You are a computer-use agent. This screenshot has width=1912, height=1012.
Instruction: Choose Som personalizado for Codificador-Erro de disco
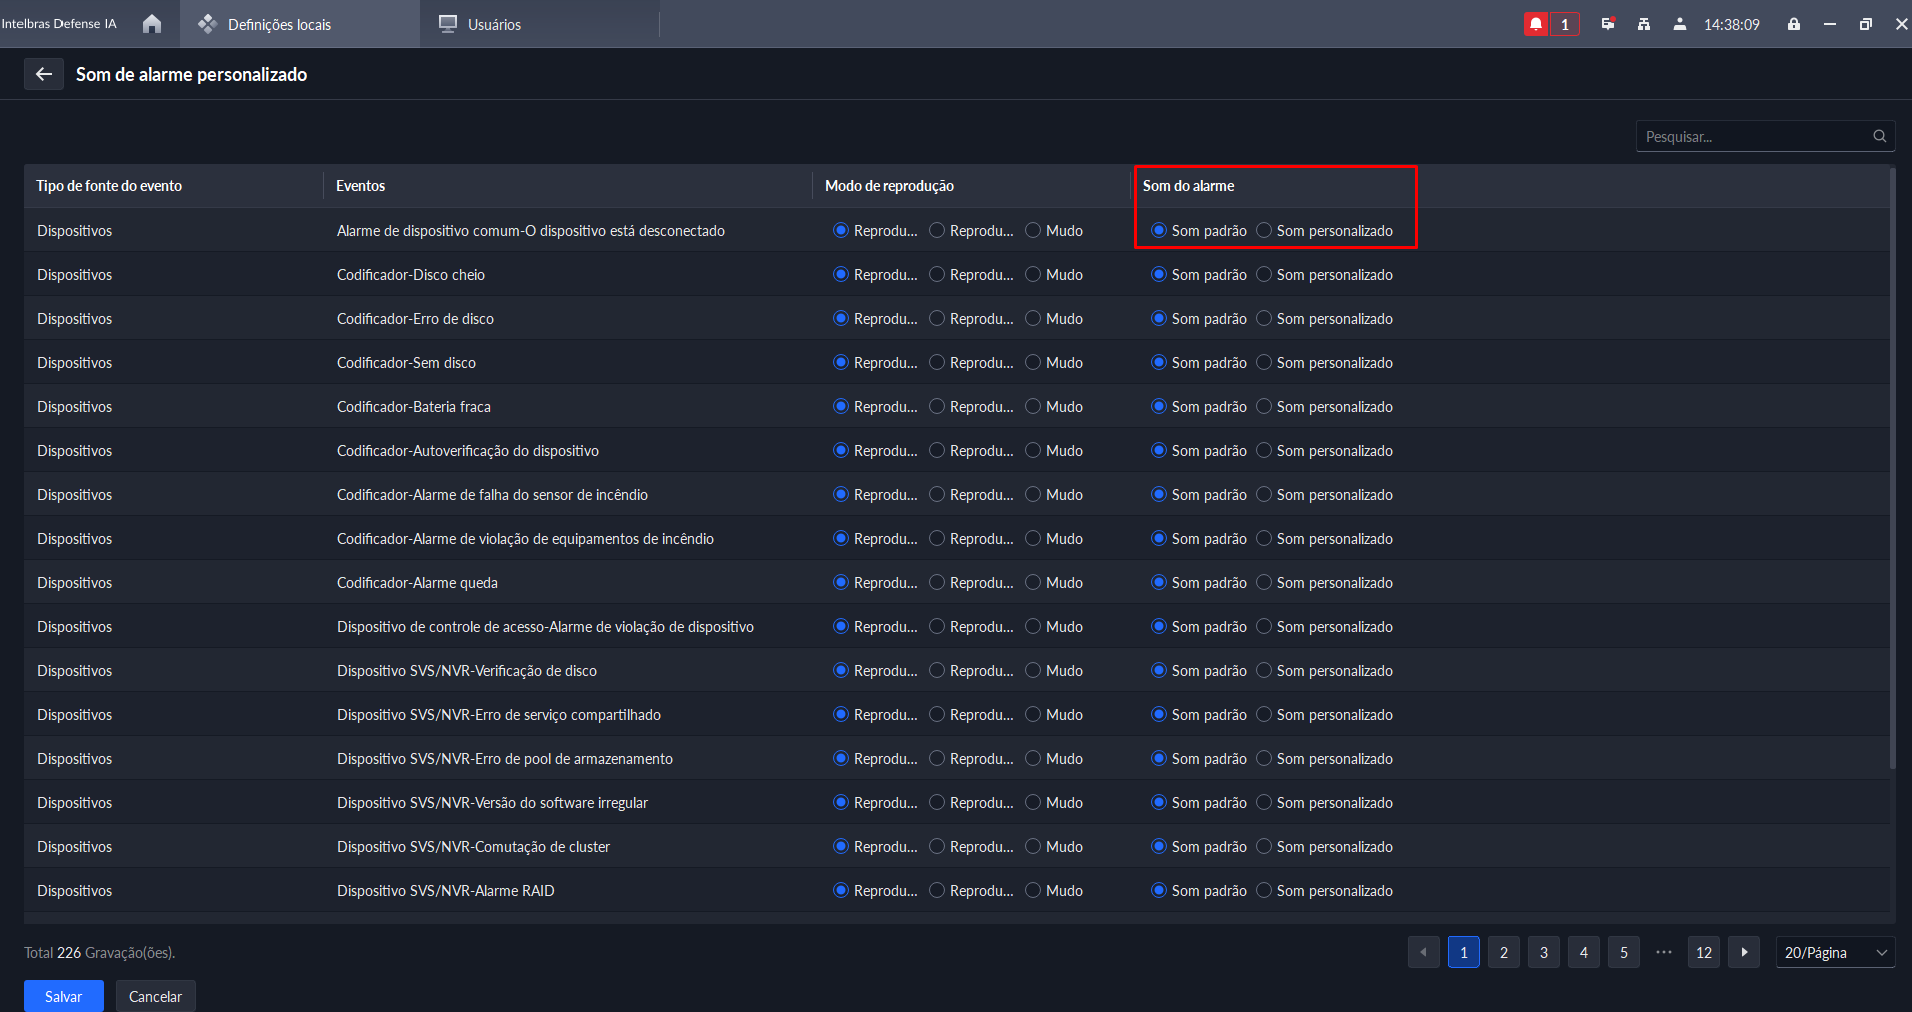pyautogui.click(x=1265, y=319)
